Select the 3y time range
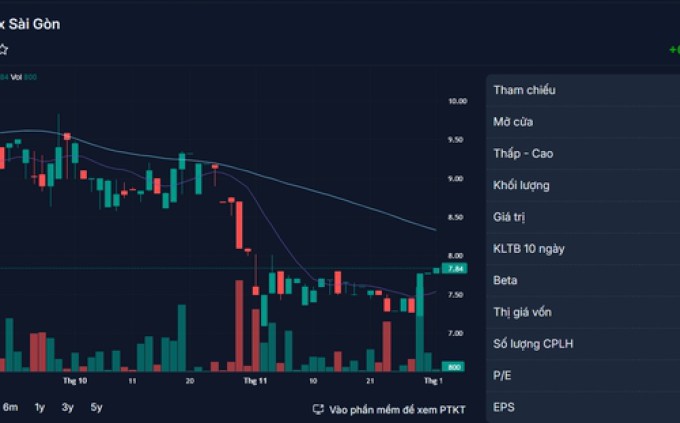 coord(67,407)
